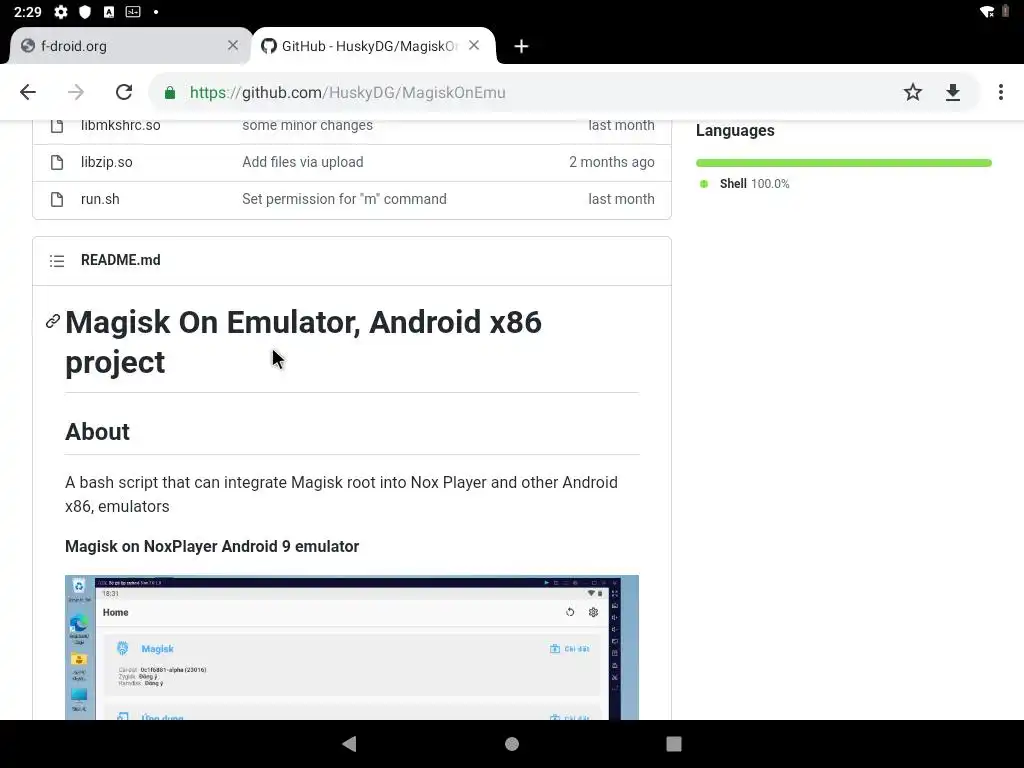
Task: Click the shield icon in the status bar
Action: point(85,12)
